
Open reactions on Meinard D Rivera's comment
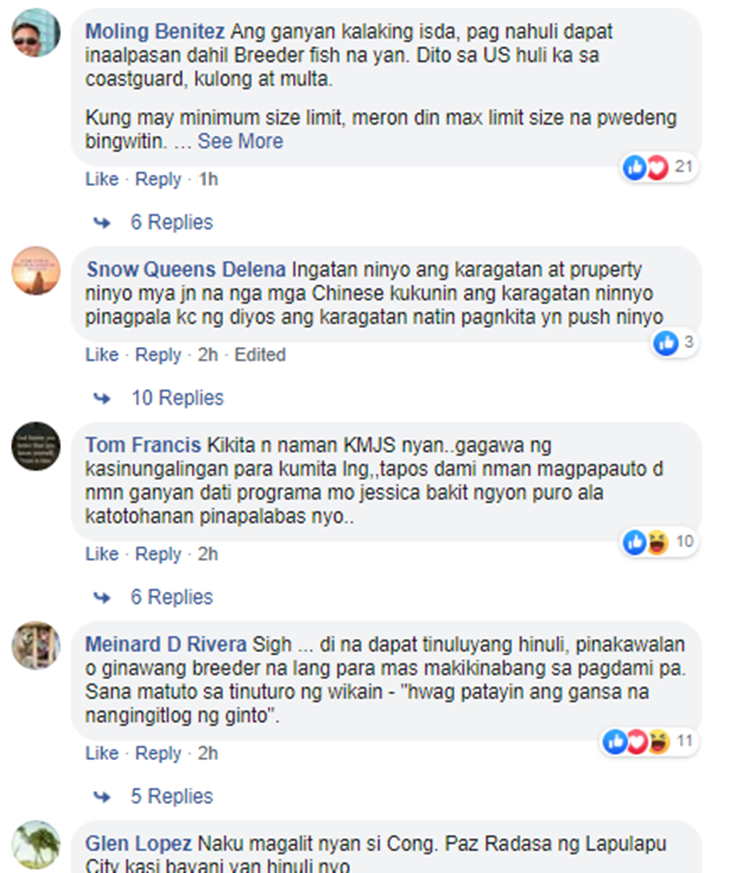(x=649, y=741)
